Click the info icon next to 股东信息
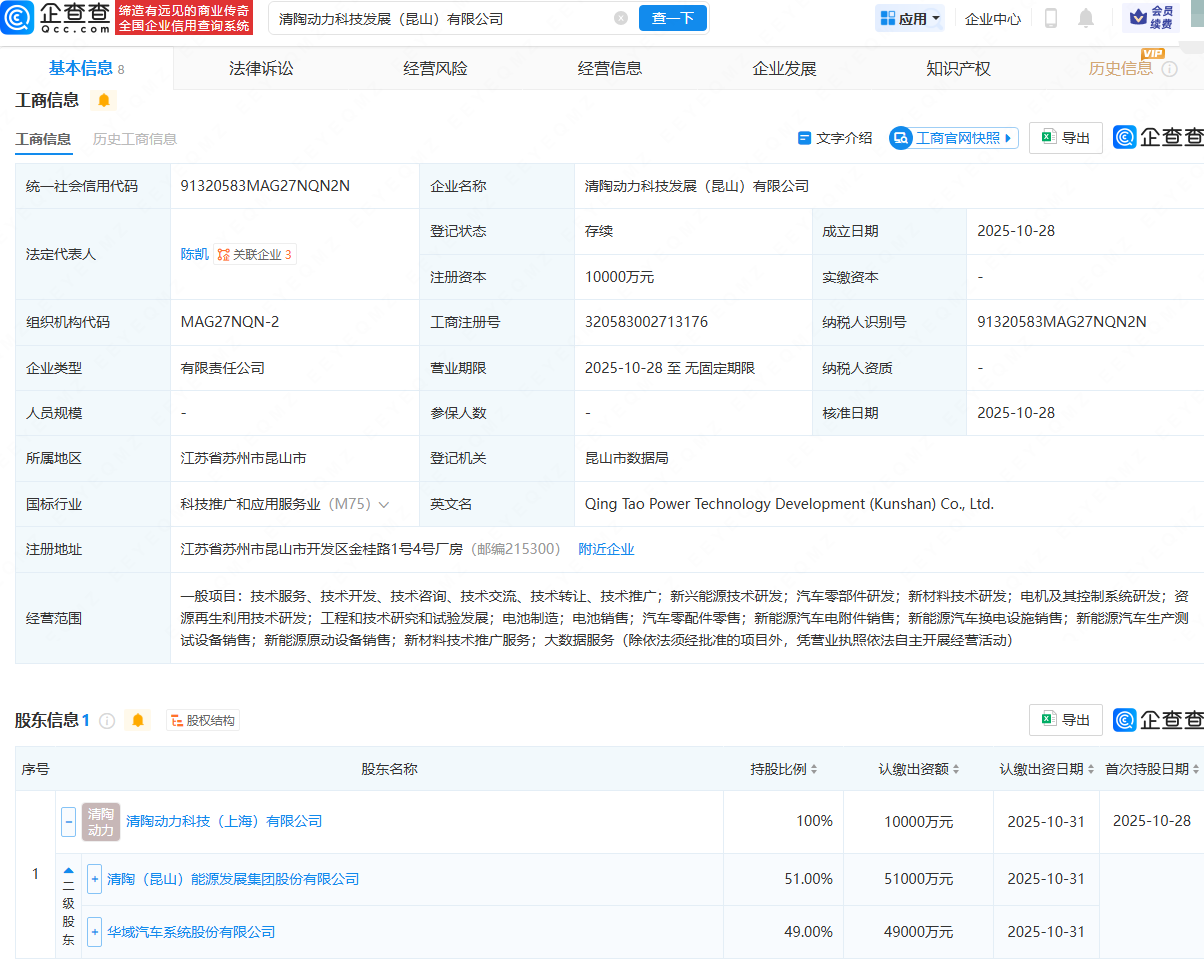This screenshot has height=960, width=1204. [107, 720]
